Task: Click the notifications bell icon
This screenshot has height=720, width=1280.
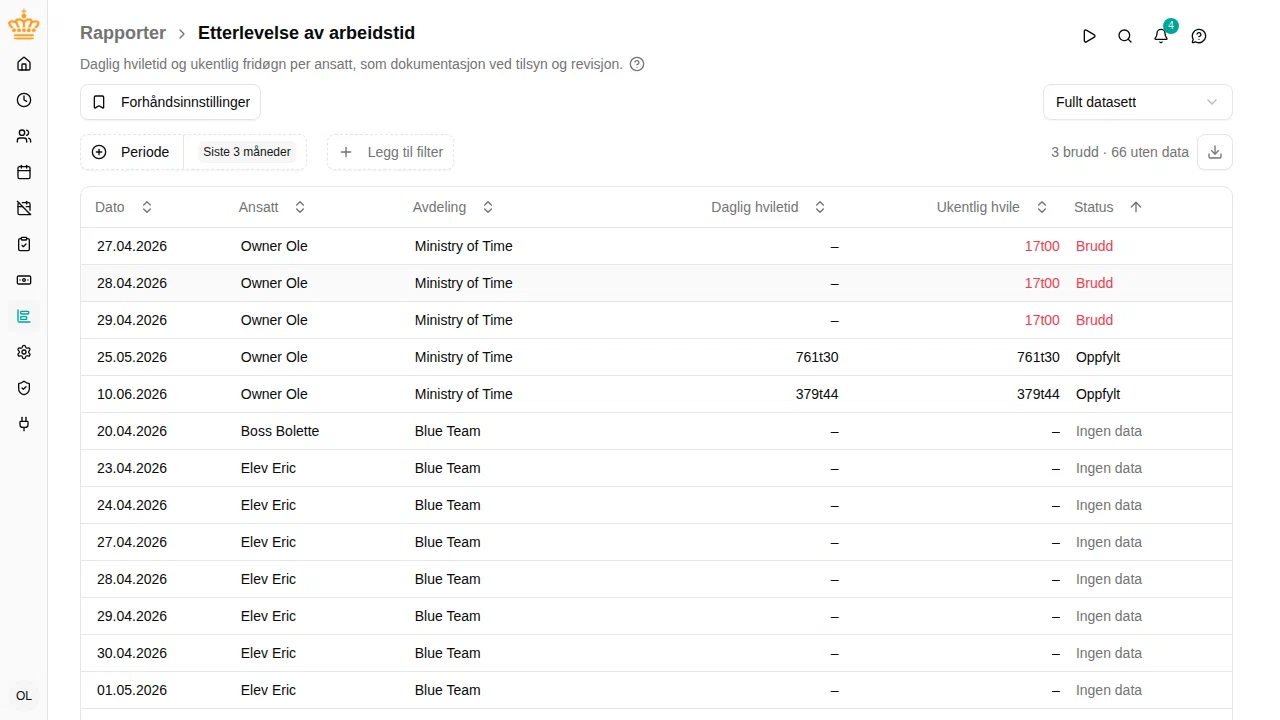Action: point(1161,36)
